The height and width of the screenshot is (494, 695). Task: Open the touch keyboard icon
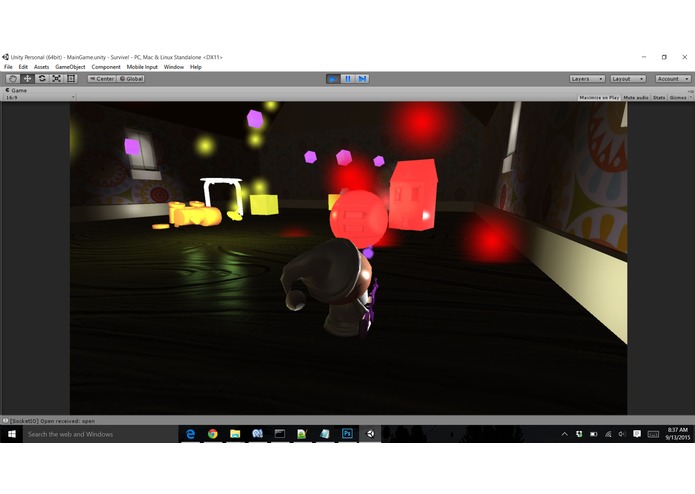coord(653,434)
